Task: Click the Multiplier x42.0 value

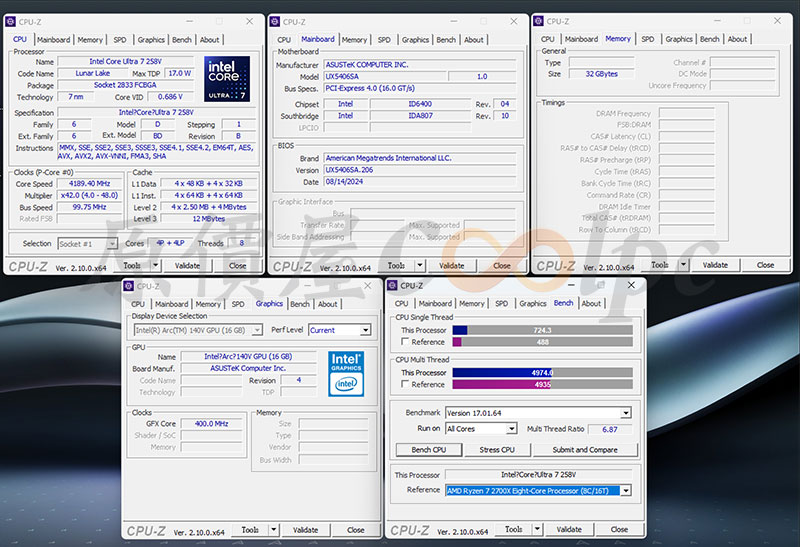Action: (90, 195)
